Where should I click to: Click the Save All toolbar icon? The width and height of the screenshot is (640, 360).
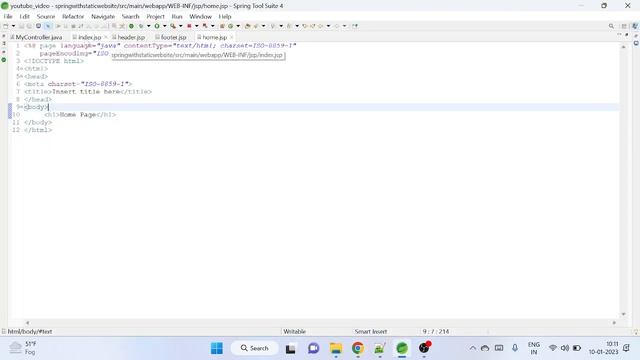click(x=29, y=26)
